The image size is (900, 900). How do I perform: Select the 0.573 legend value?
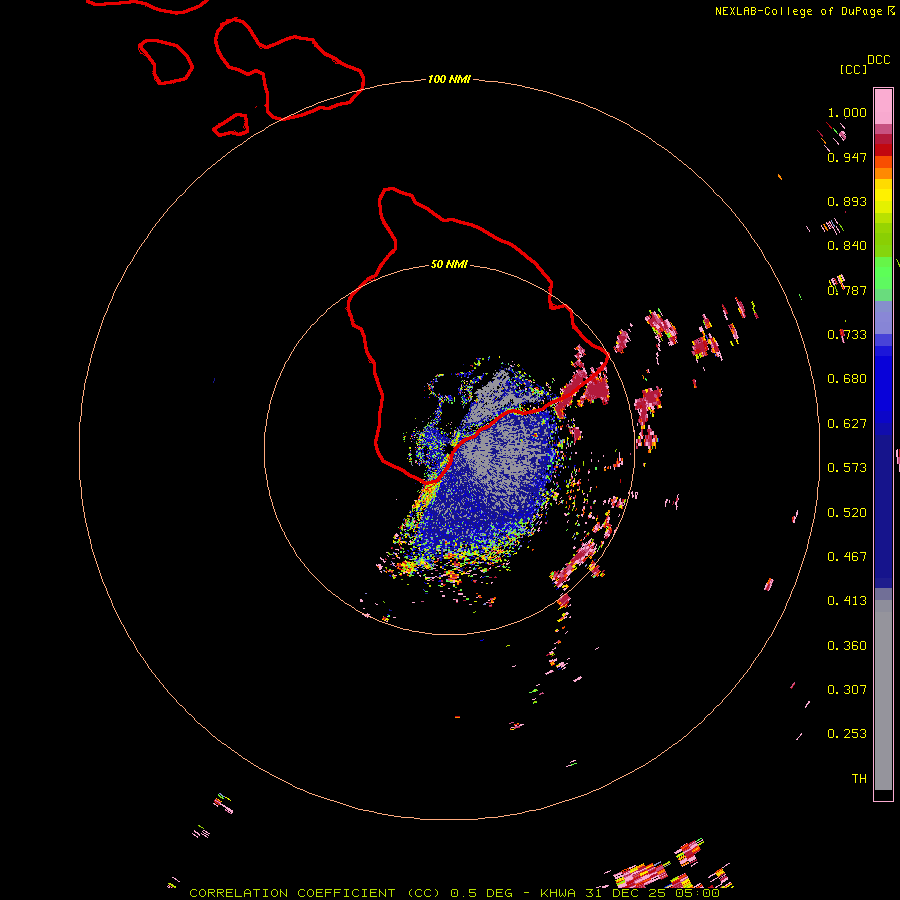point(847,468)
